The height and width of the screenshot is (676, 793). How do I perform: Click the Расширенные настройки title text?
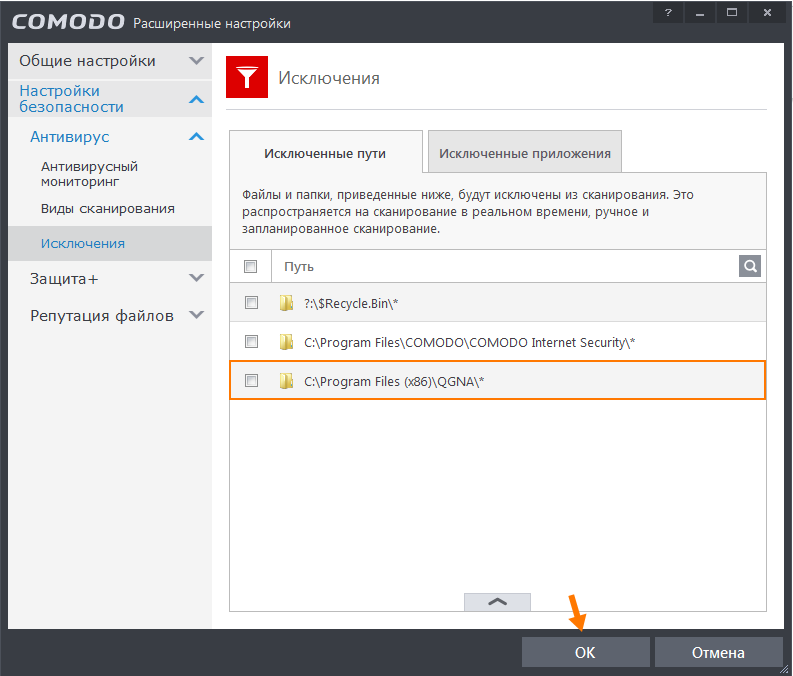coord(212,23)
